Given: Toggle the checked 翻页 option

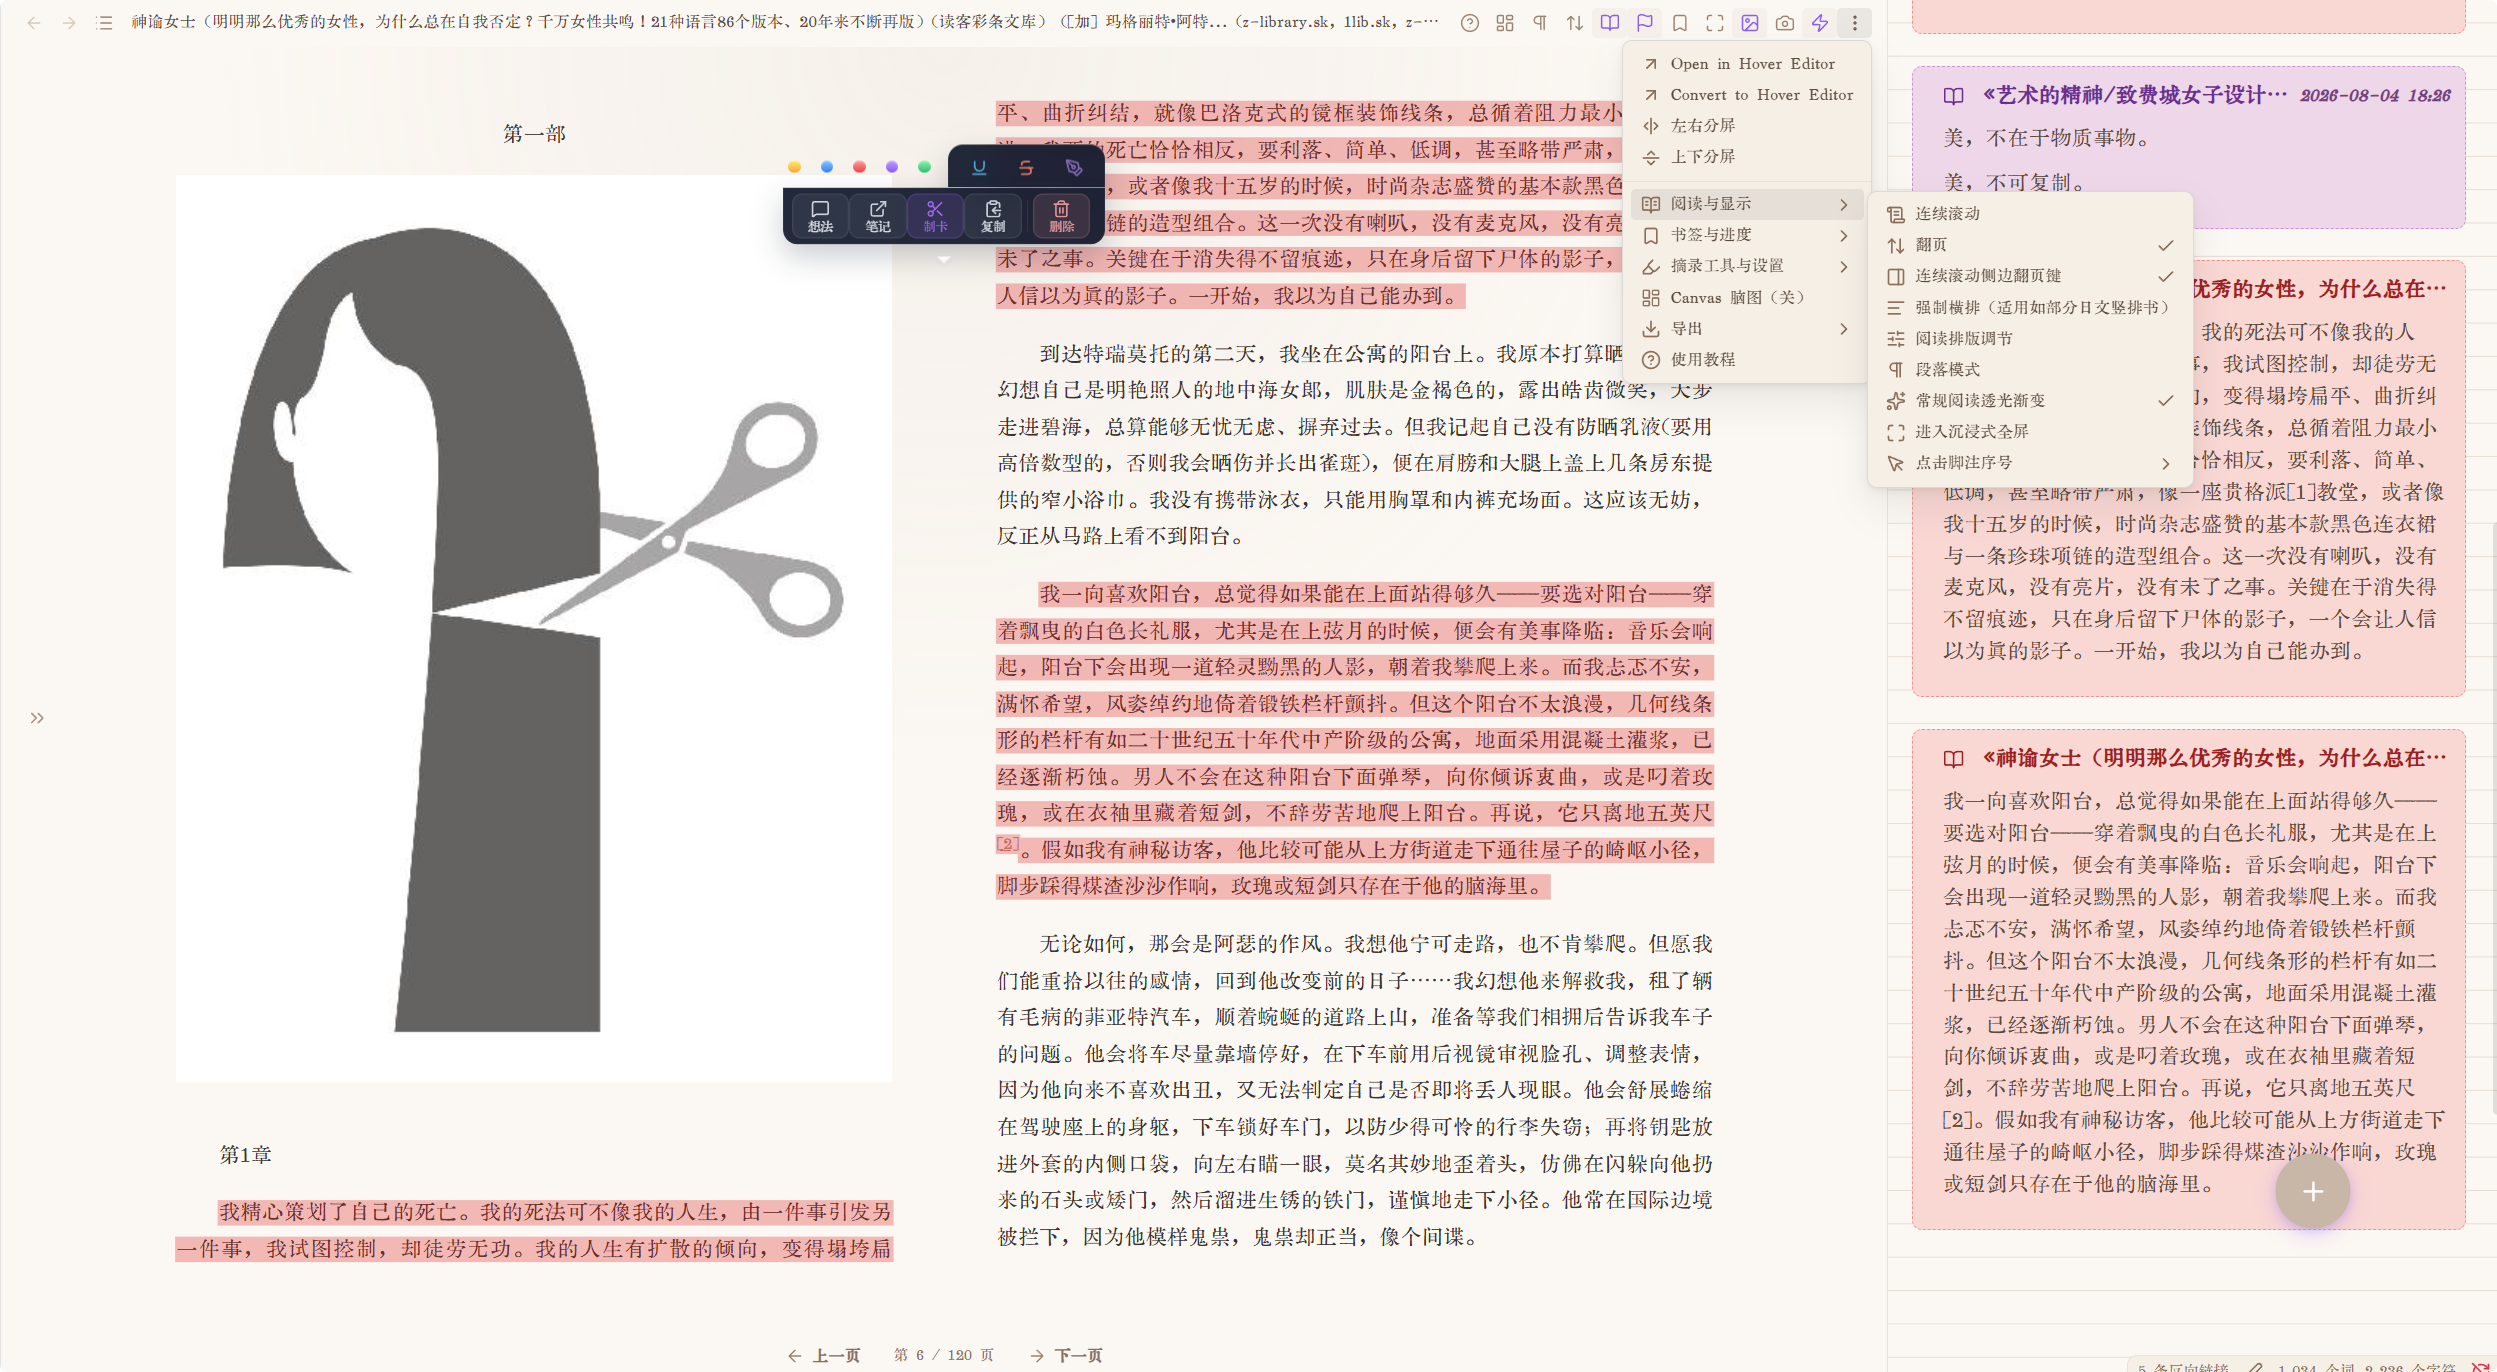Looking at the screenshot, I should 2029,245.
